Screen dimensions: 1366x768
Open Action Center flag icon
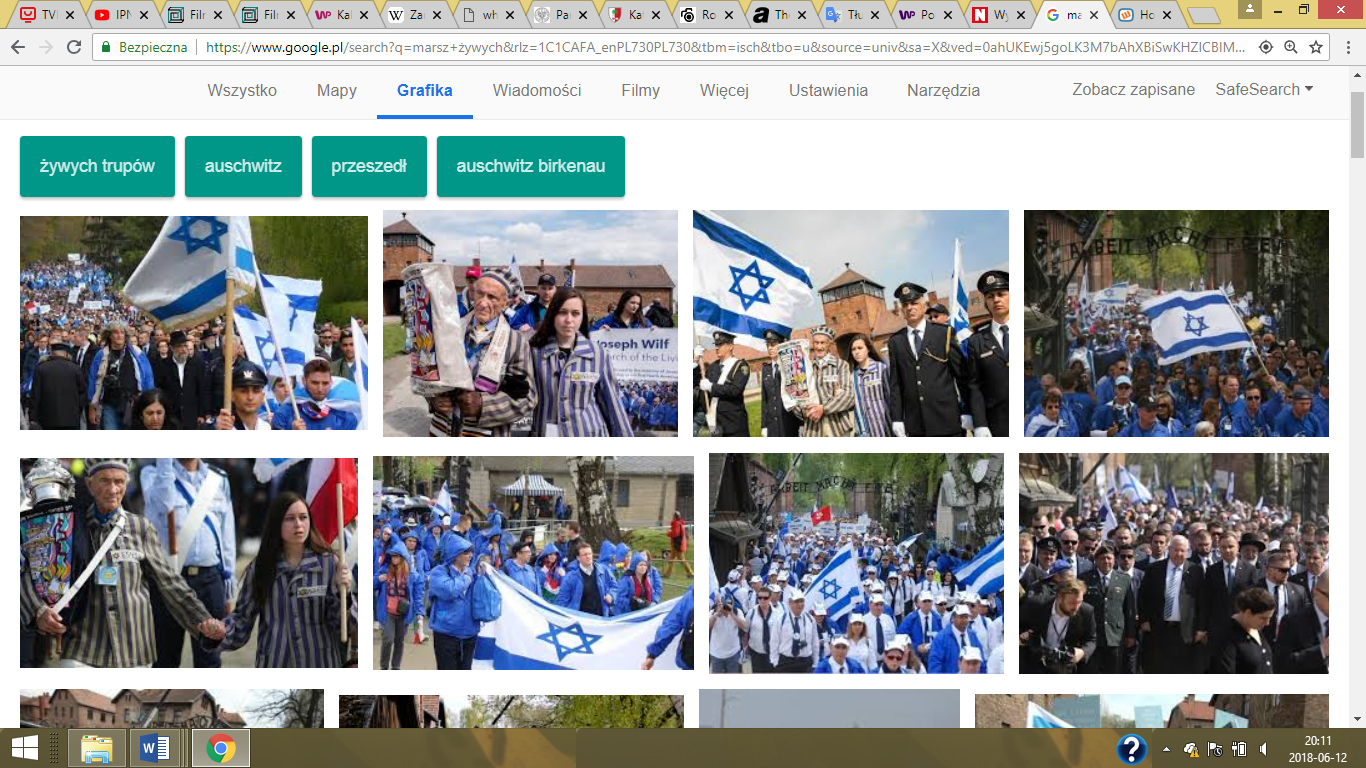pos(1215,748)
